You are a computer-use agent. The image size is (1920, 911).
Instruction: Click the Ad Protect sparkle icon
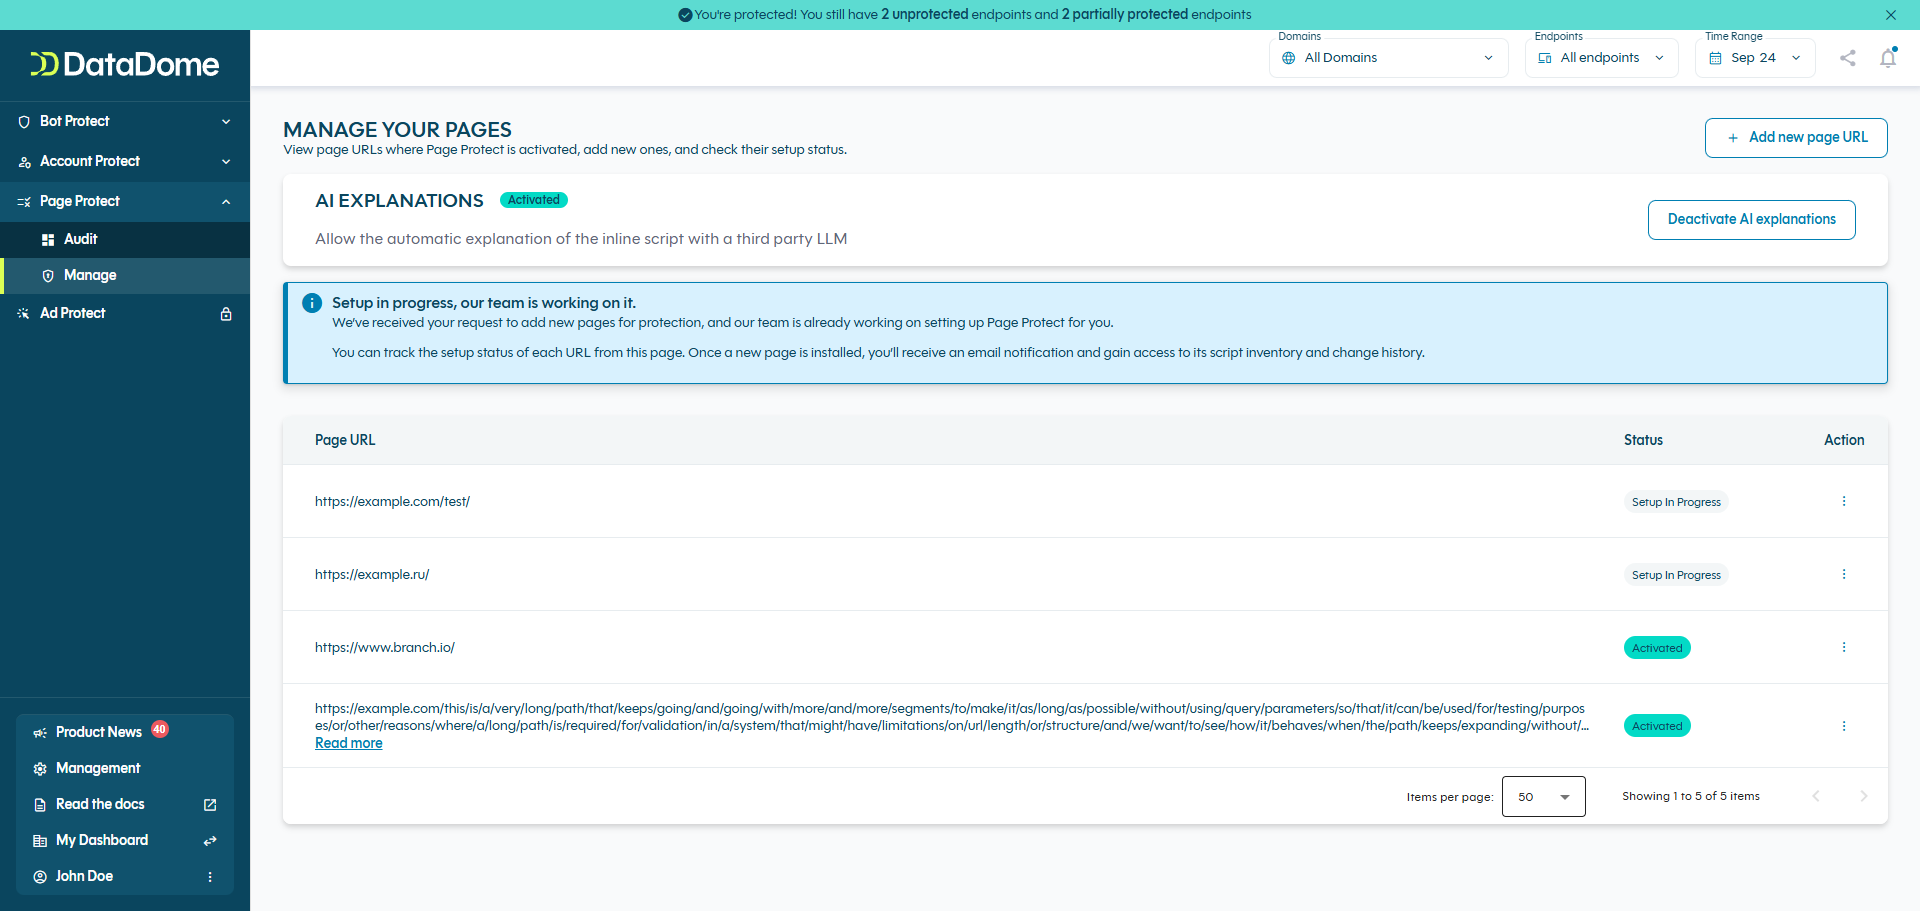click(24, 314)
